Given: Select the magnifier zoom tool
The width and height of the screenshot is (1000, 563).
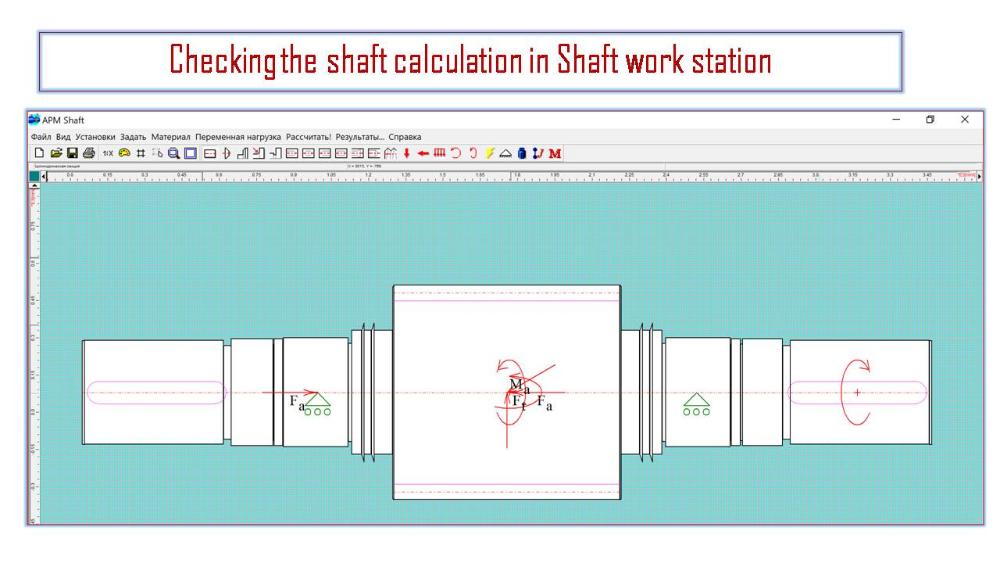Looking at the screenshot, I should (174, 153).
